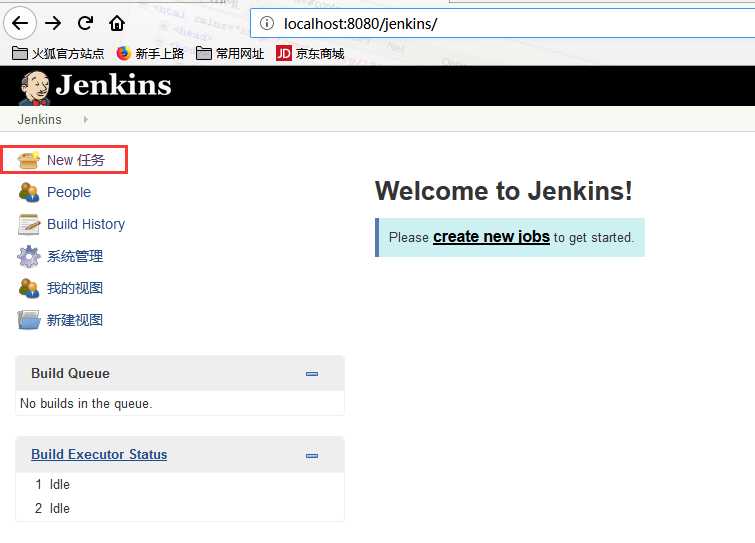Image resolution: width=755 pixels, height=543 pixels.
Task: Open the 我的视图 link
Action: coord(75,288)
